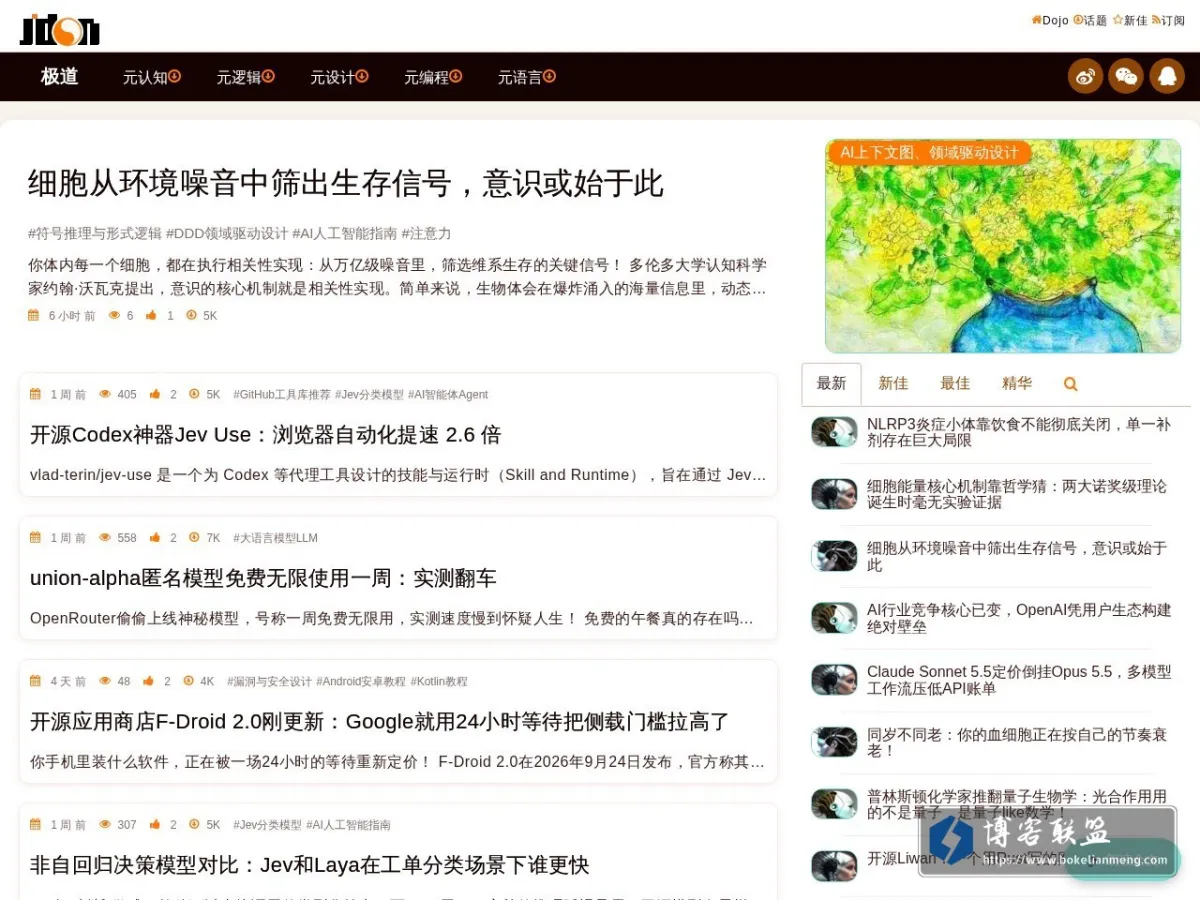Switch to the 最新 tab

pos(831,384)
